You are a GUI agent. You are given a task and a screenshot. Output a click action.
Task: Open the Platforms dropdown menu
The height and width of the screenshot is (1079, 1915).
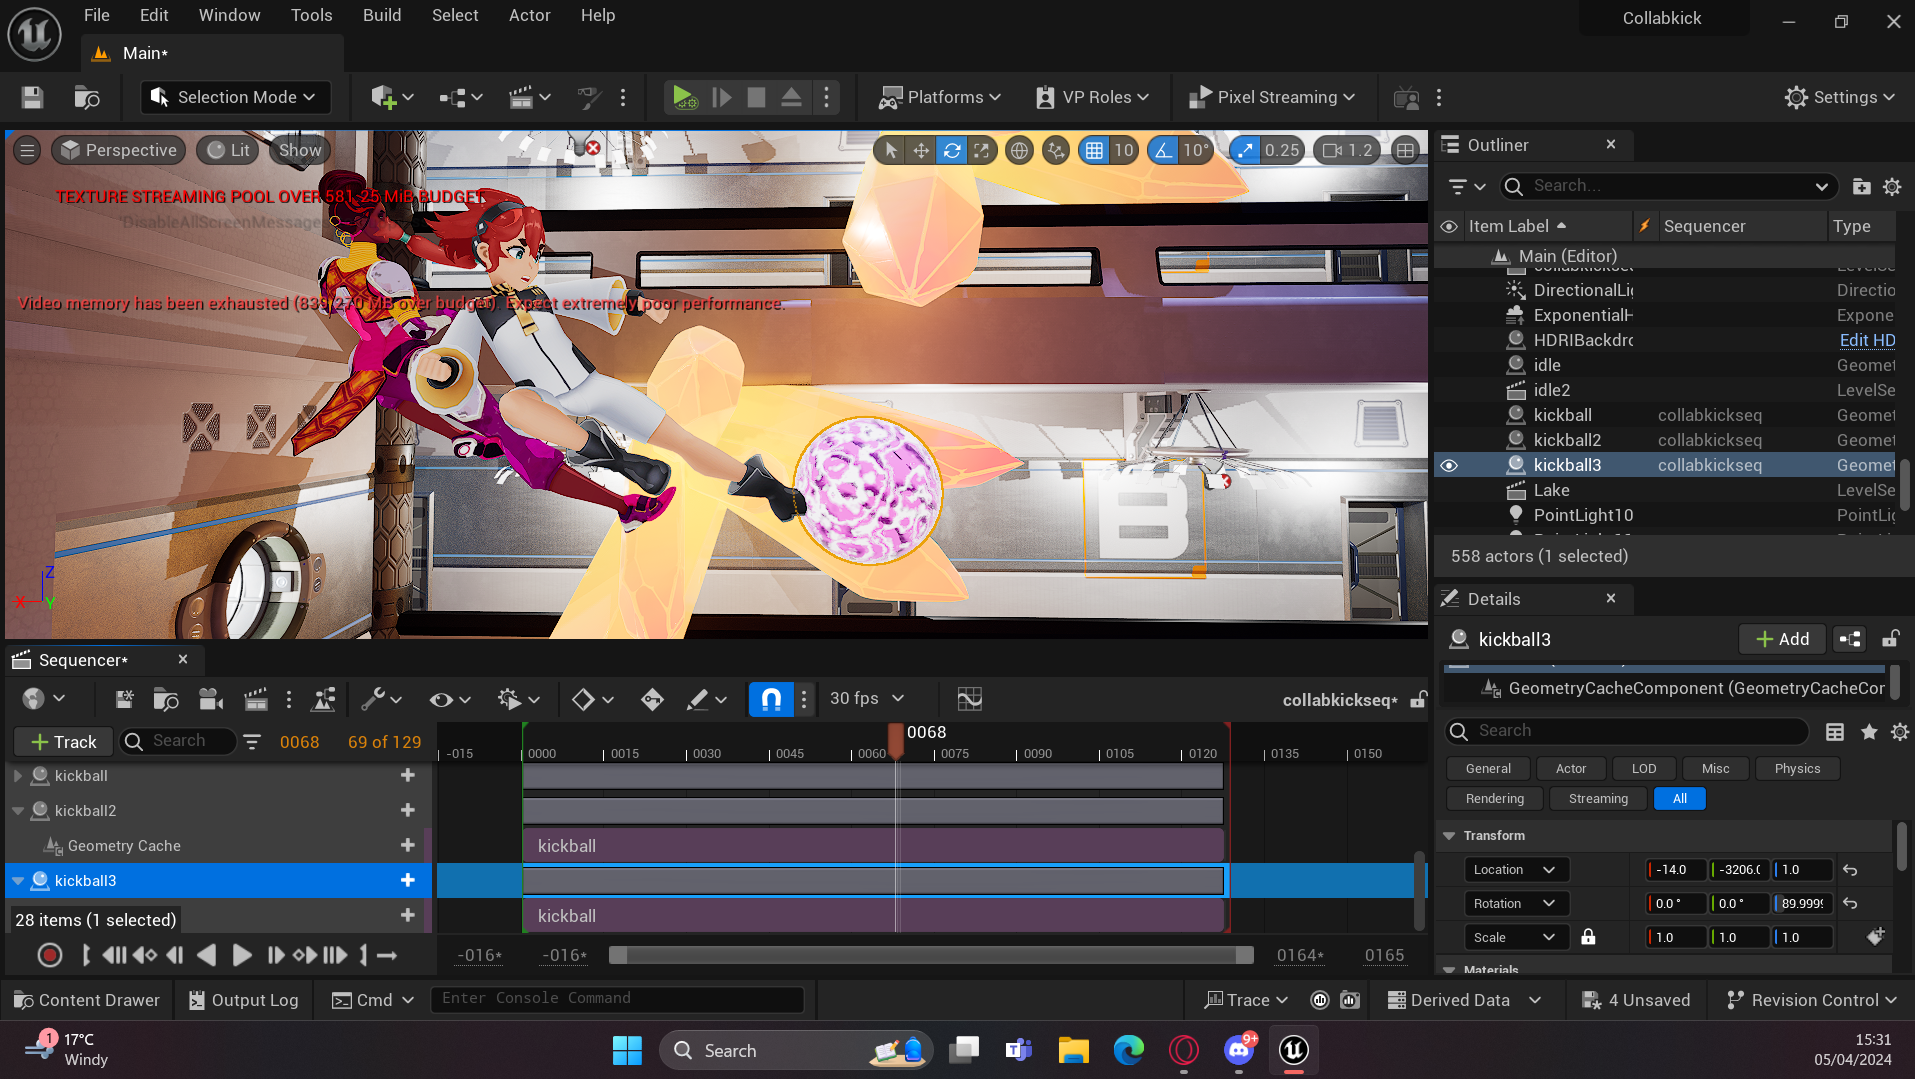pos(939,97)
